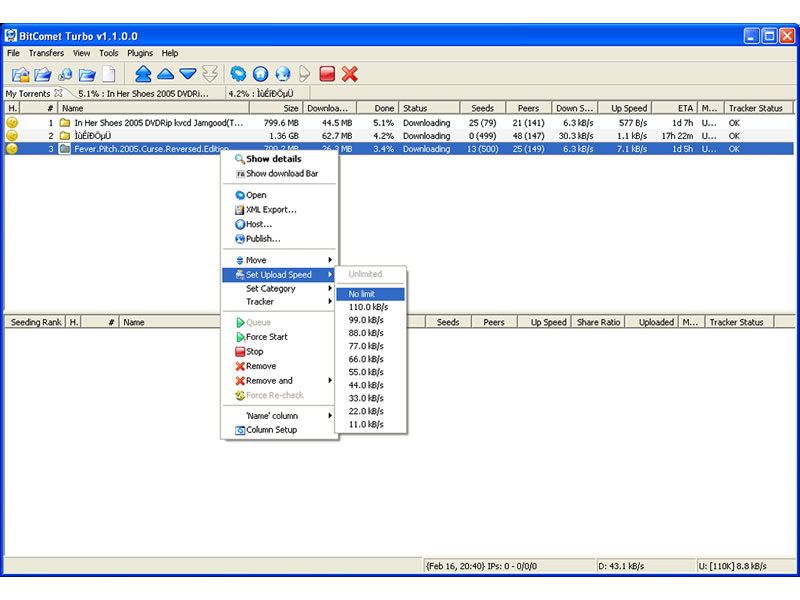Open the View menu

[x=82, y=53]
